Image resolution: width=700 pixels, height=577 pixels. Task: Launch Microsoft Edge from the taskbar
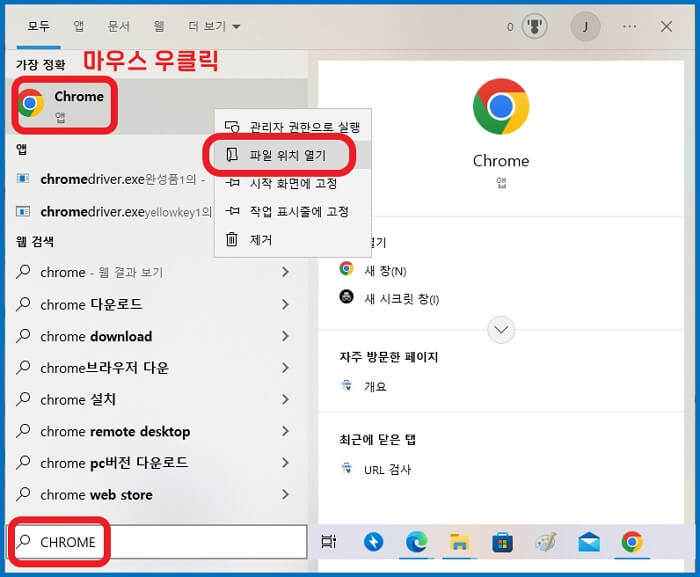416,542
